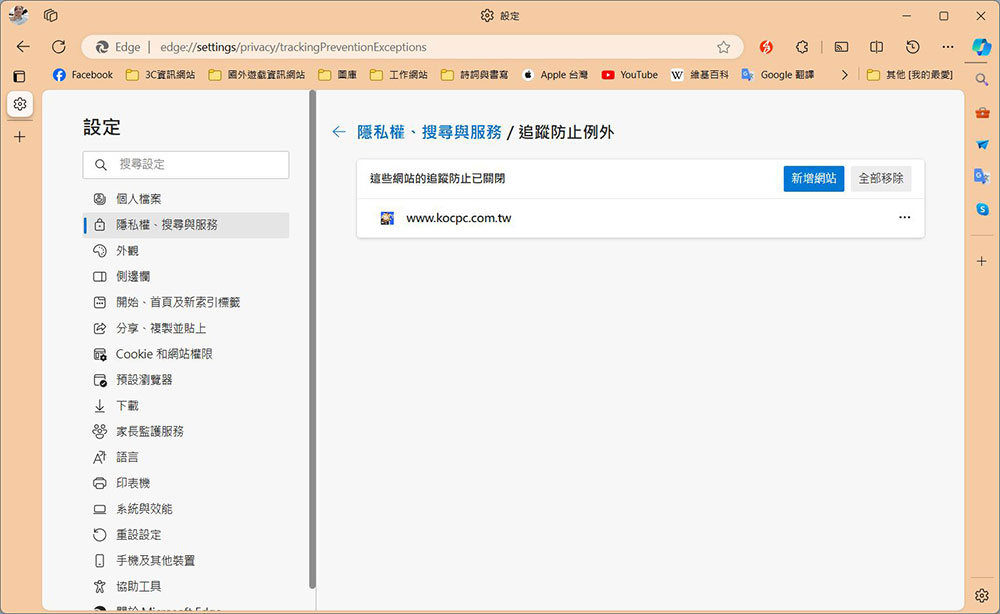Select the settings gear vertical tab
The height and width of the screenshot is (614, 1000).
(x=20, y=104)
